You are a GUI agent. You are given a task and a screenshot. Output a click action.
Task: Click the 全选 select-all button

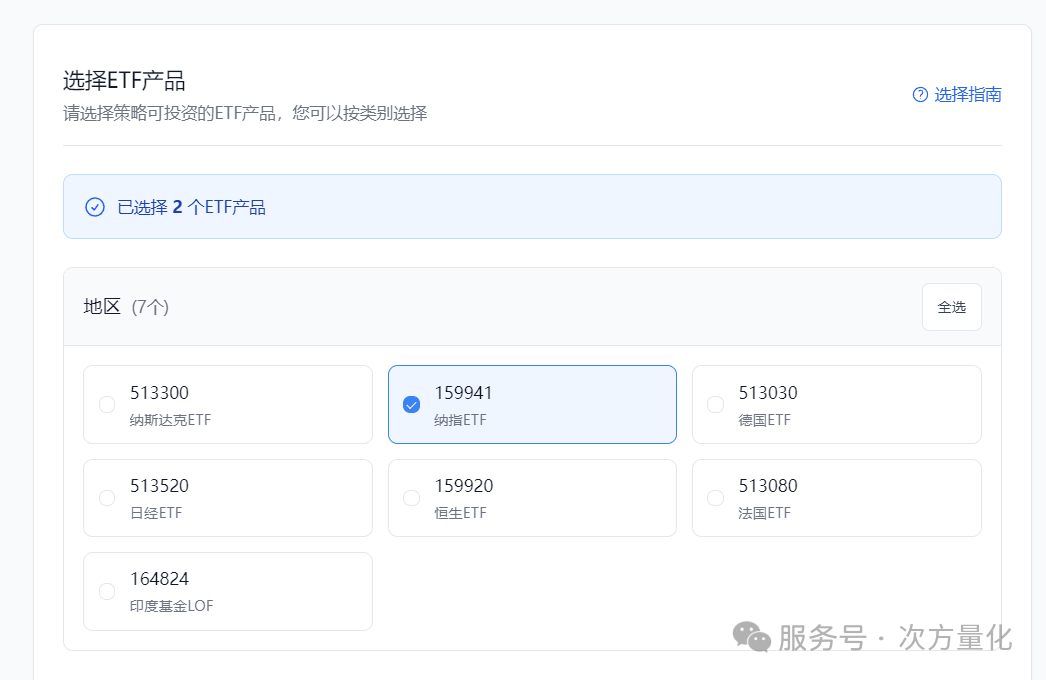point(951,306)
